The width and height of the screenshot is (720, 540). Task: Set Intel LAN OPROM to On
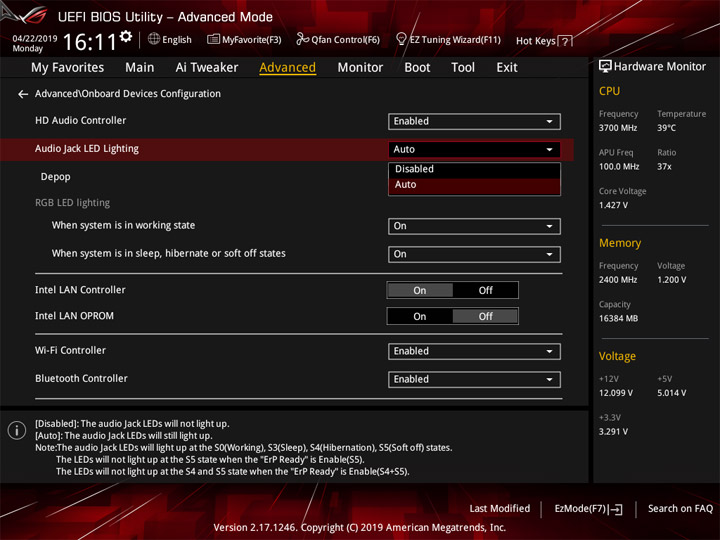(420, 316)
